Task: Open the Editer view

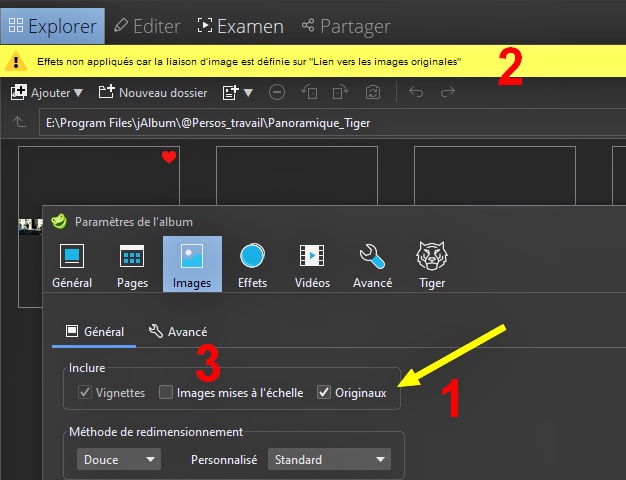Action: click(147, 26)
